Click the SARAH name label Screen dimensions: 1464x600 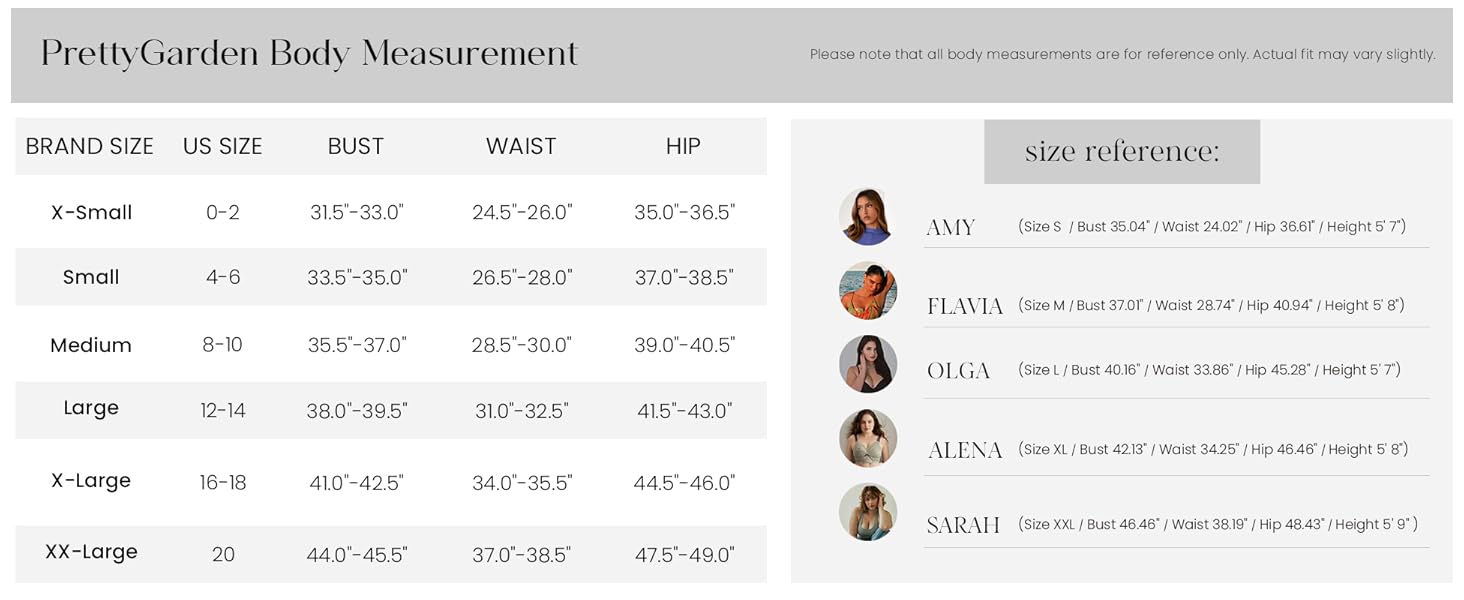point(962,526)
